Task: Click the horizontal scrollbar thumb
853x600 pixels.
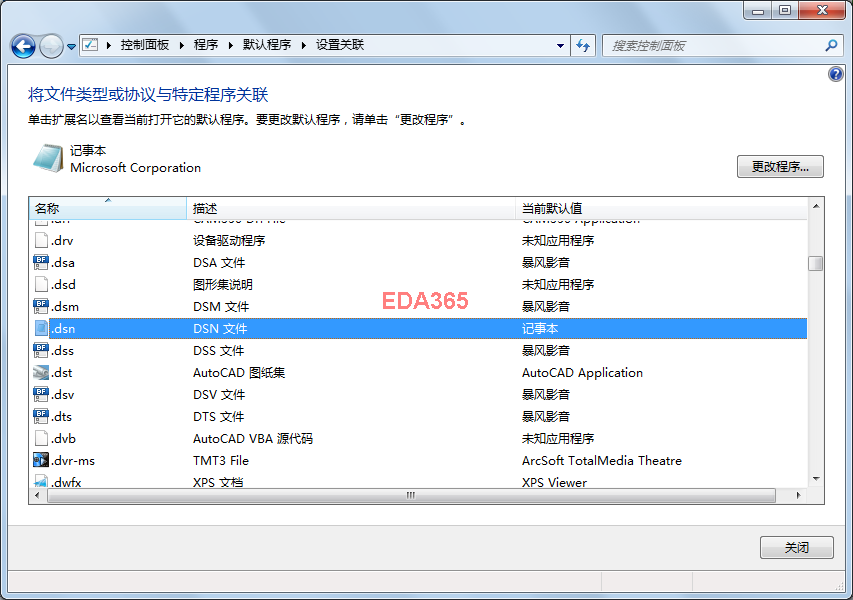Action: [x=411, y=495]
